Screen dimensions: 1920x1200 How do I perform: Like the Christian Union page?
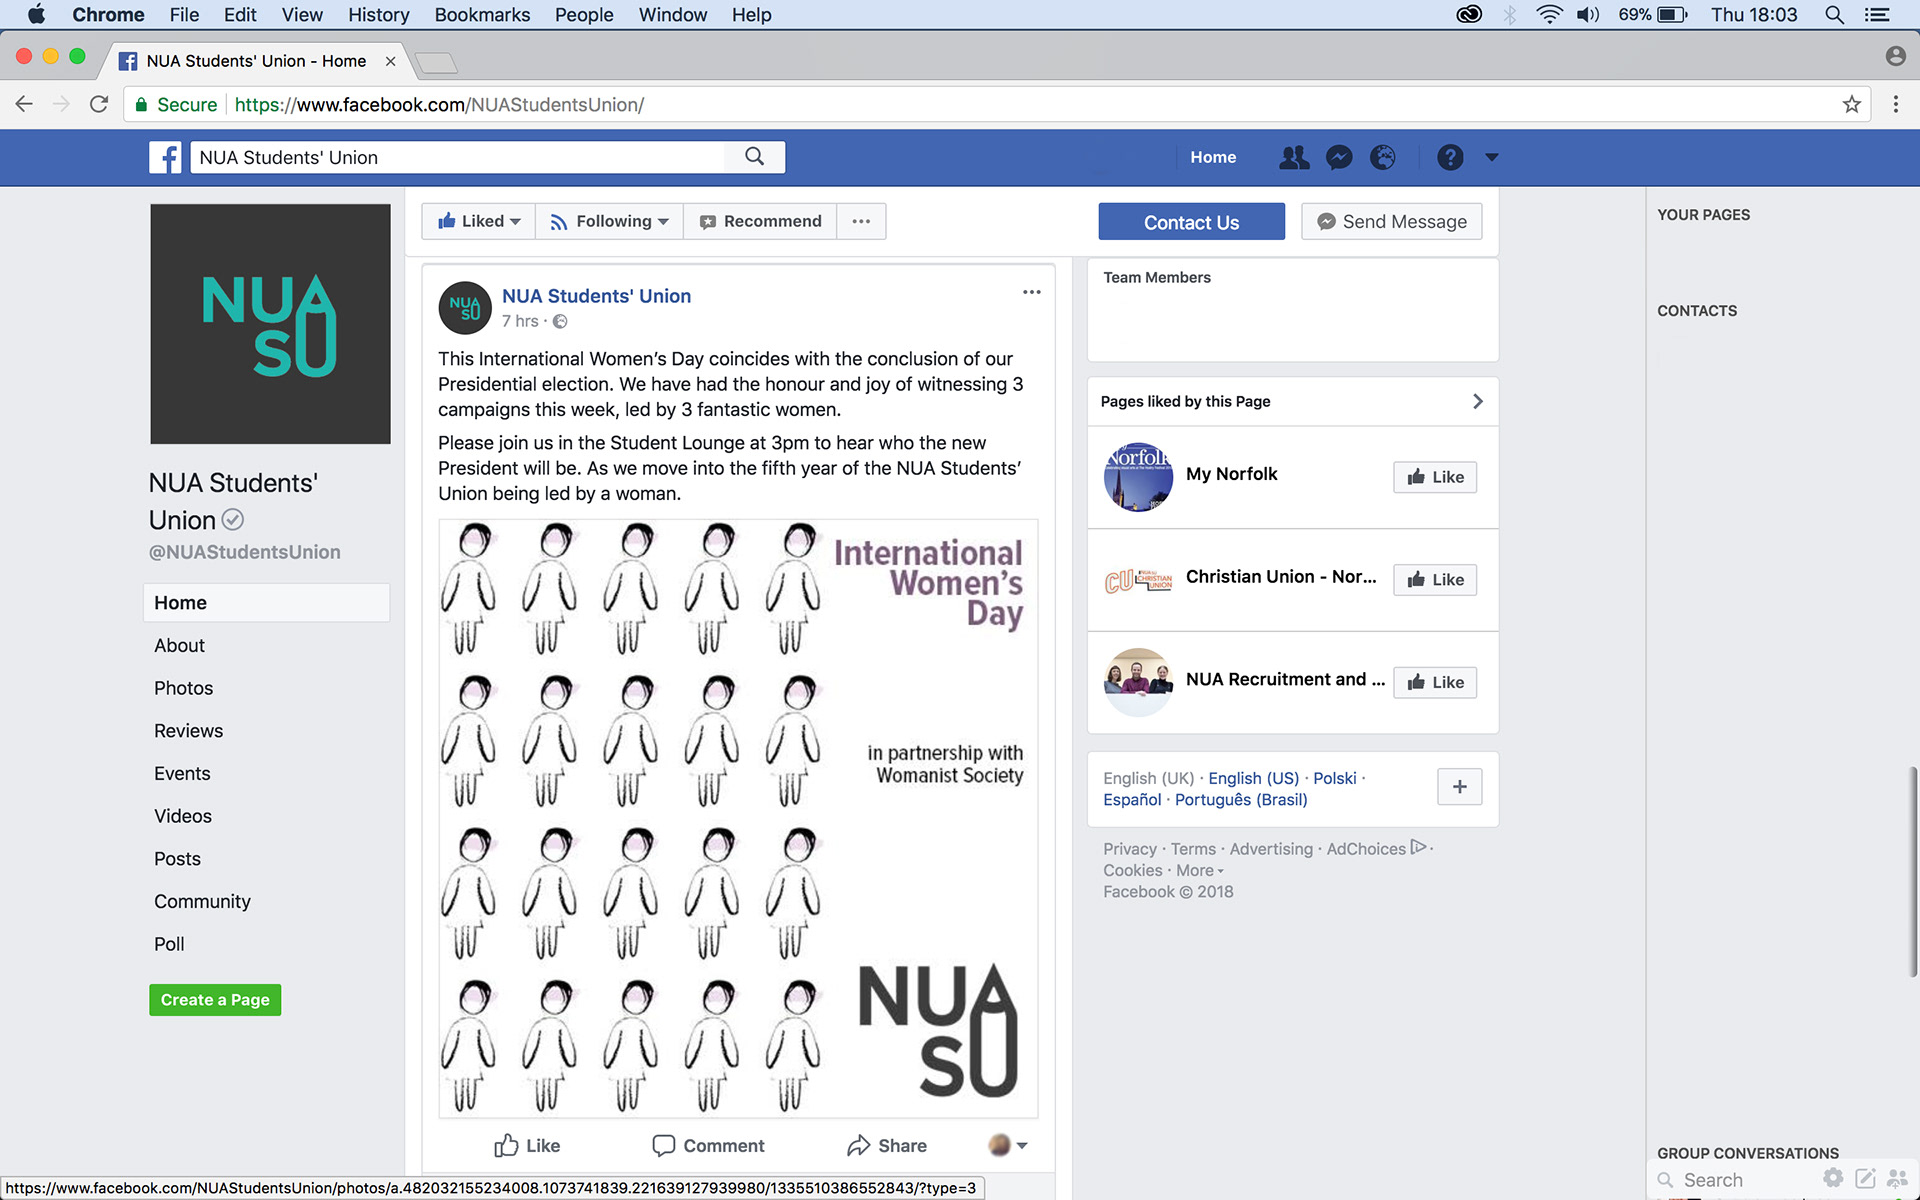[1435, 580]
